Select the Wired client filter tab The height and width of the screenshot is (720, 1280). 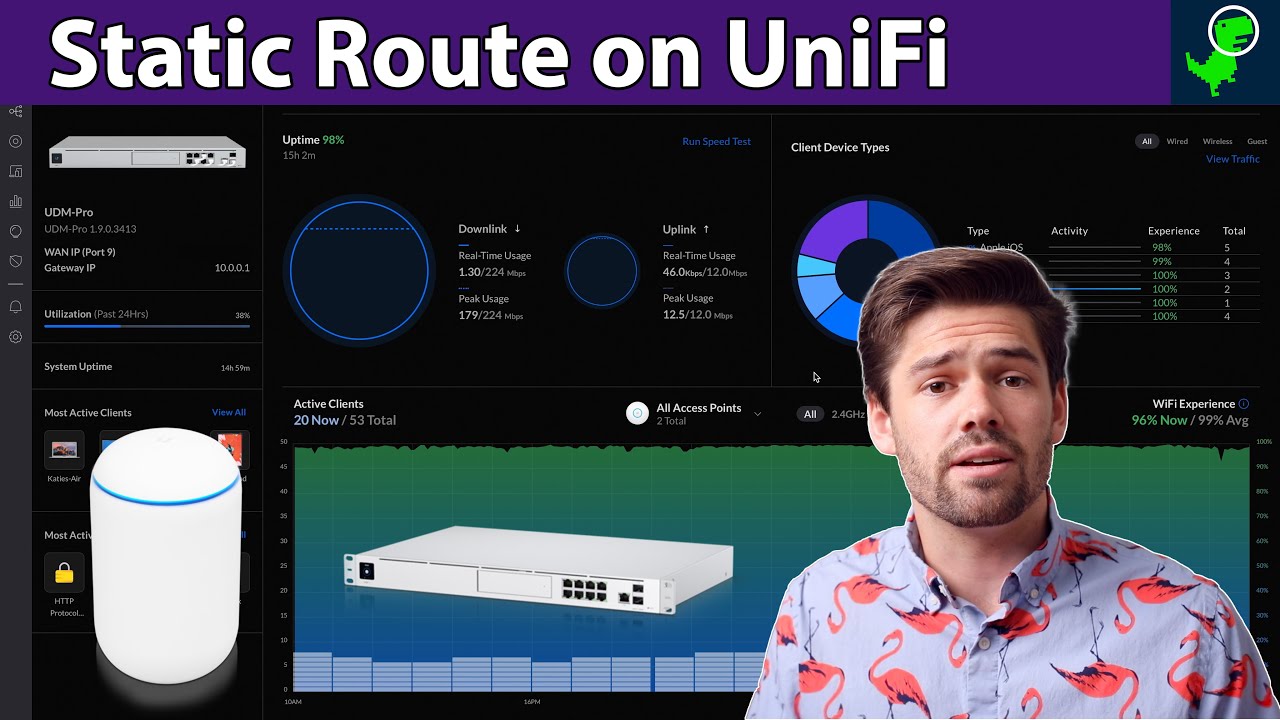tap(1177, 141)
